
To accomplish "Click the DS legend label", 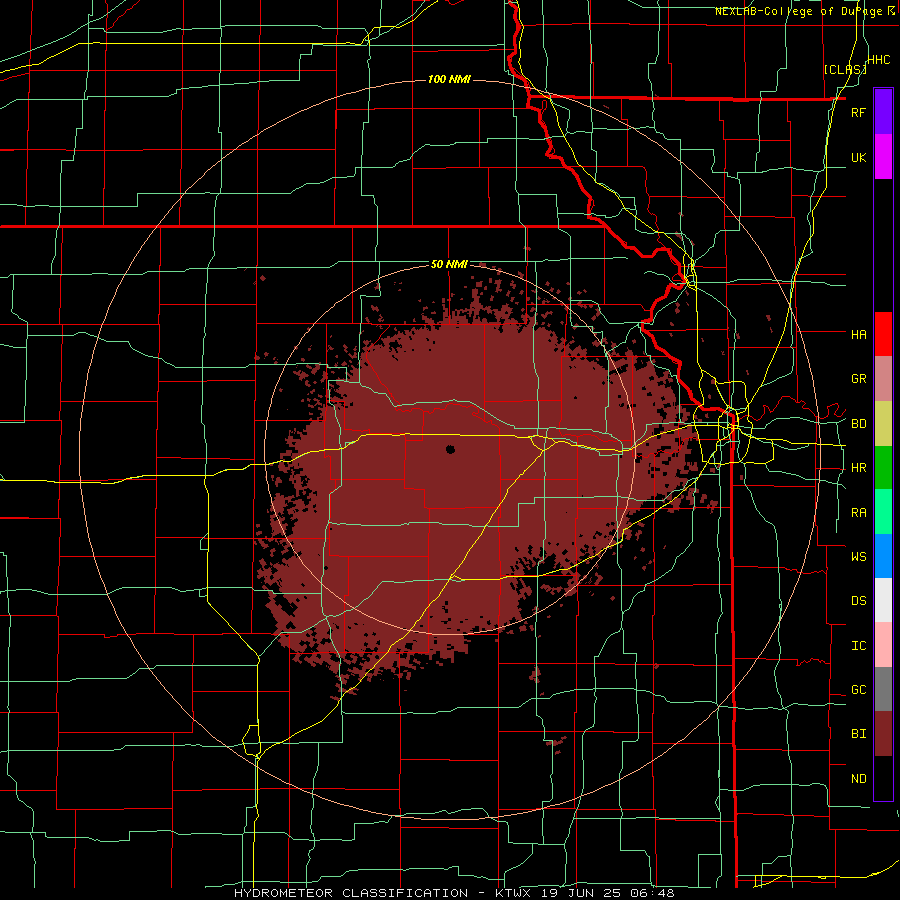I will [858, 601].
